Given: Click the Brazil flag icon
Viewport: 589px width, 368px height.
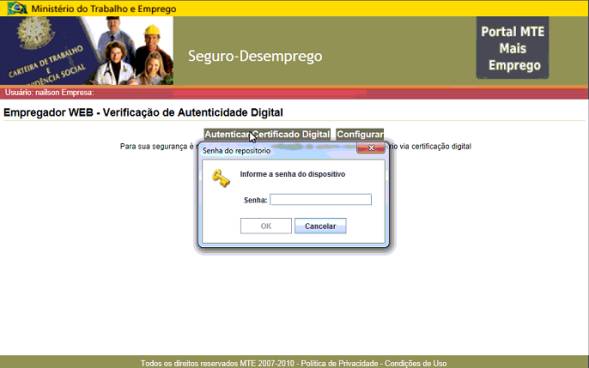Looking at the screenshot, I should (x=17, y=8).
